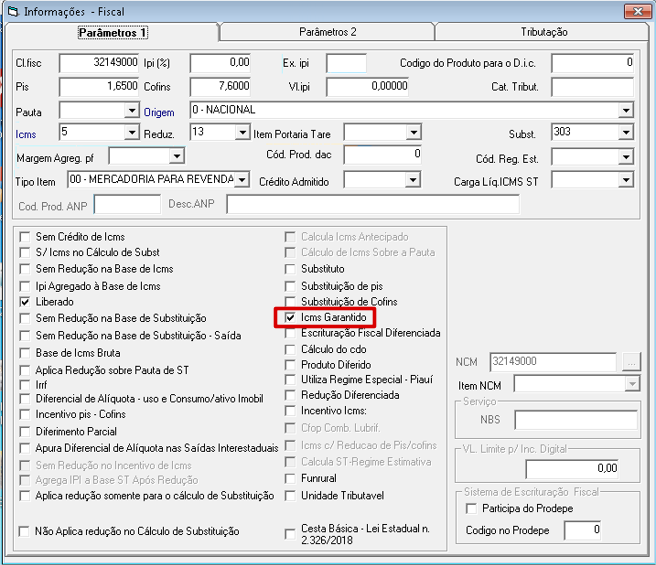Check Substituição de pis

[x=290, y=286]
